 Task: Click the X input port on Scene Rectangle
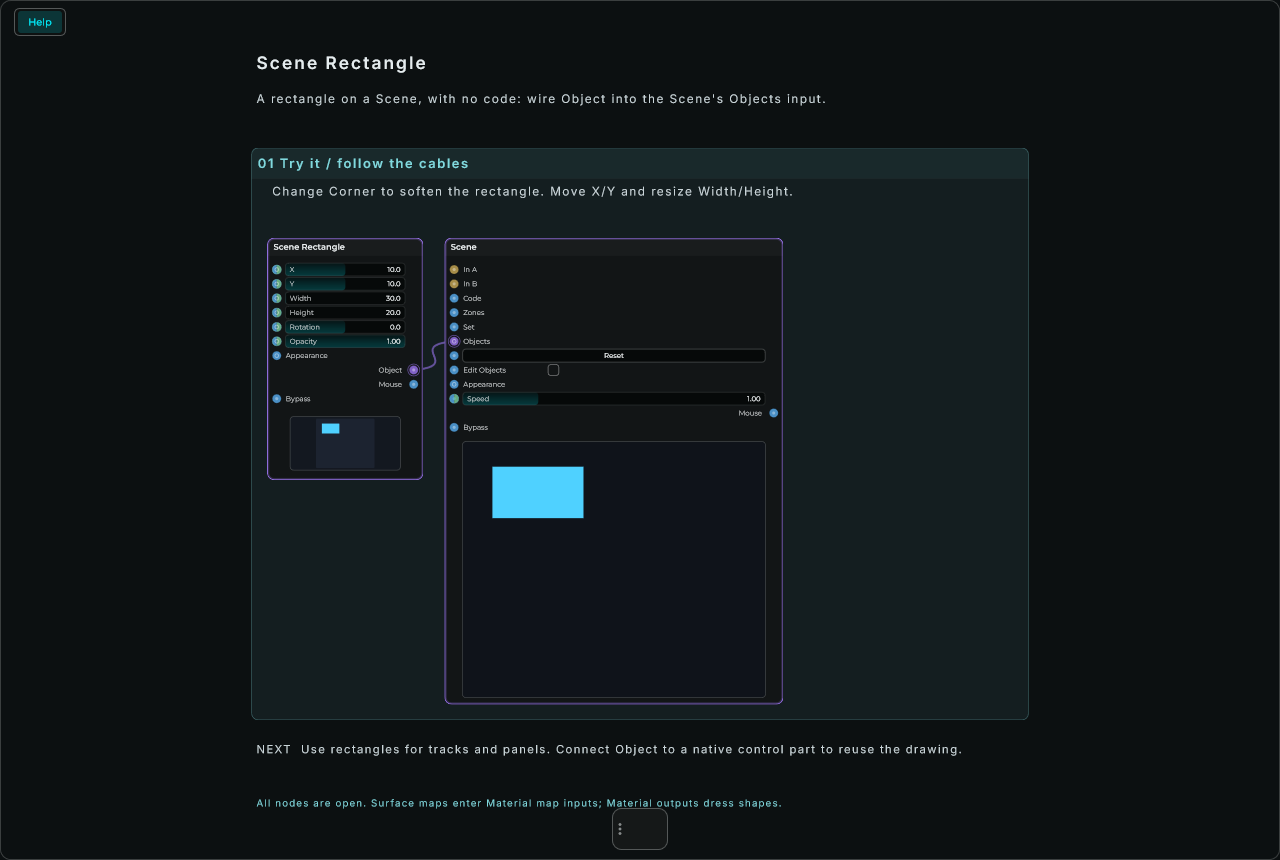(x=277, y=270)
